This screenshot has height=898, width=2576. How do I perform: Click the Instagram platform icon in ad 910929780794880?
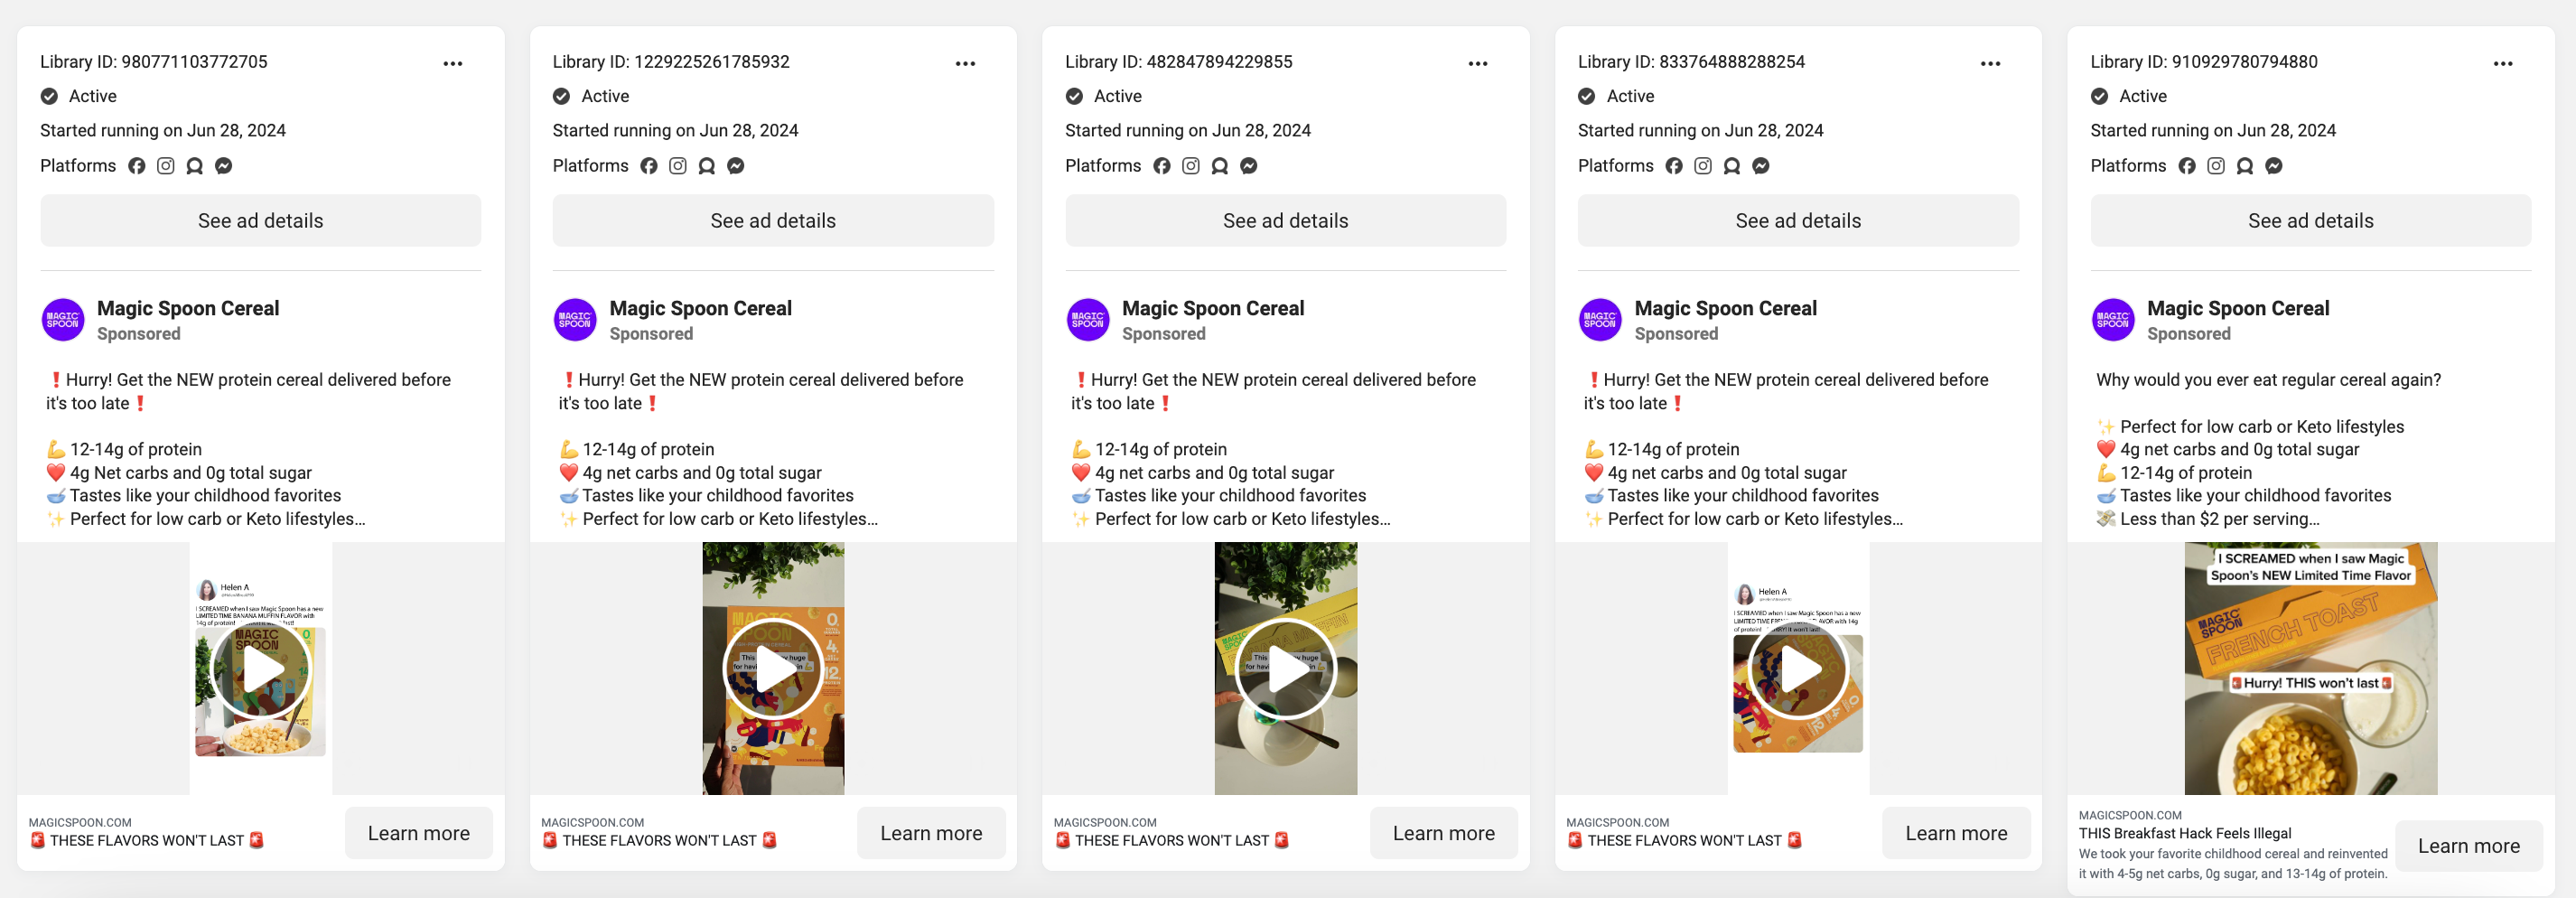pos(2216,166)
